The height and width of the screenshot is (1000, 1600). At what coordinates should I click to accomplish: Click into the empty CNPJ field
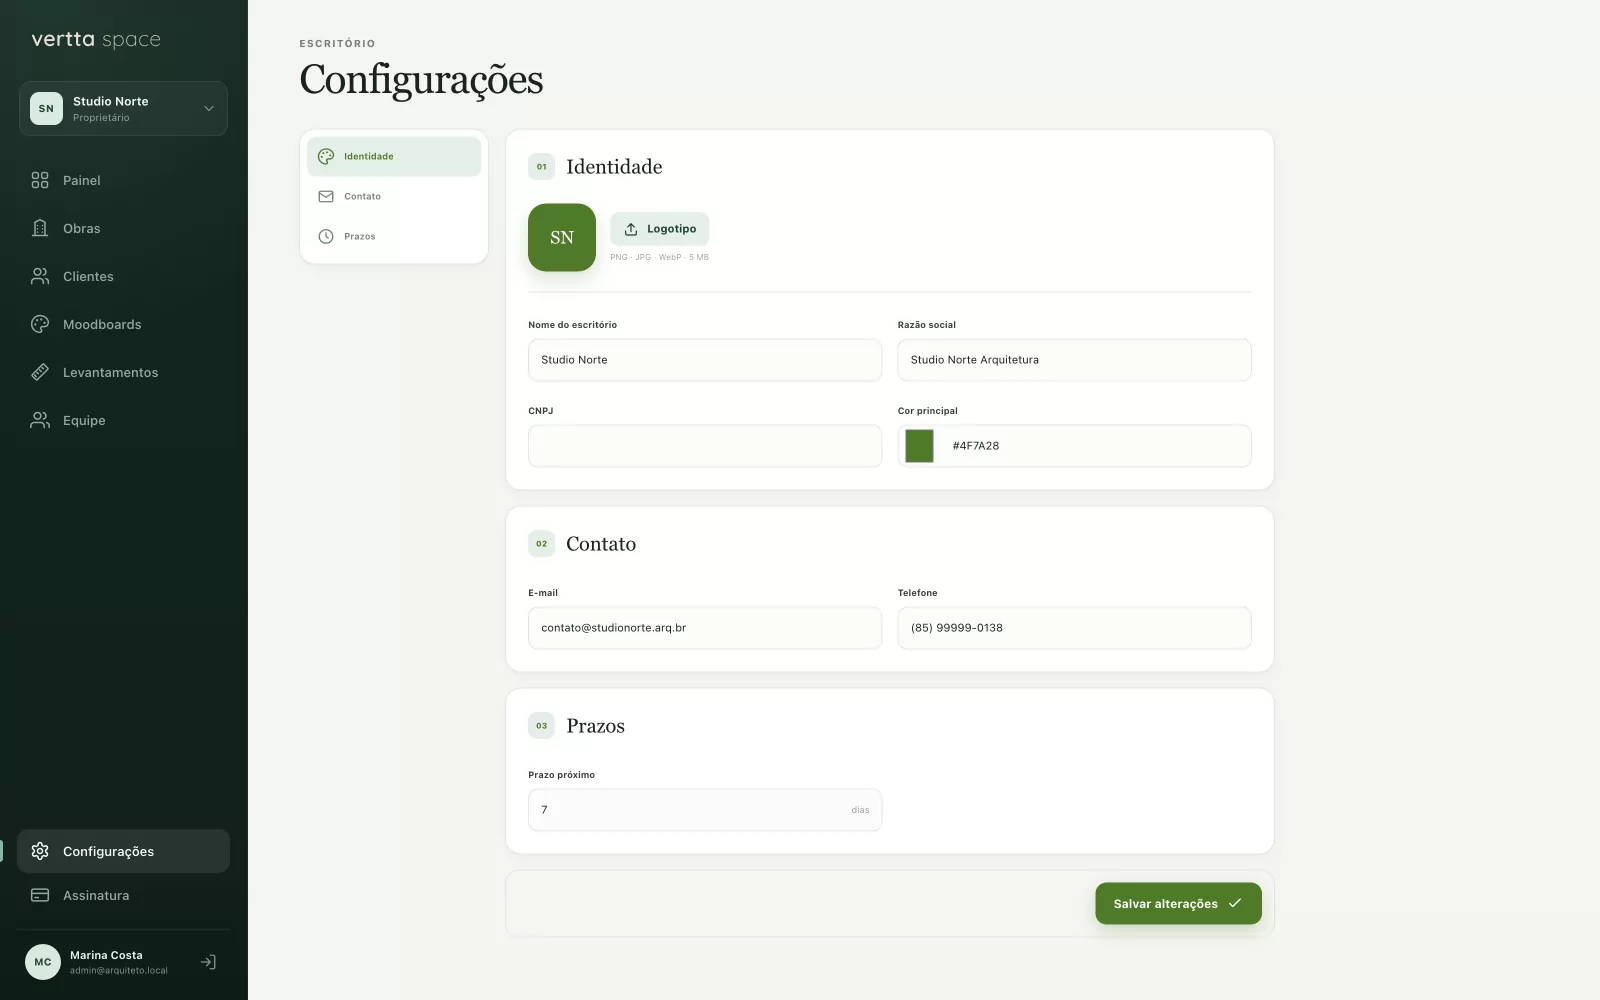tap(705, 446)
